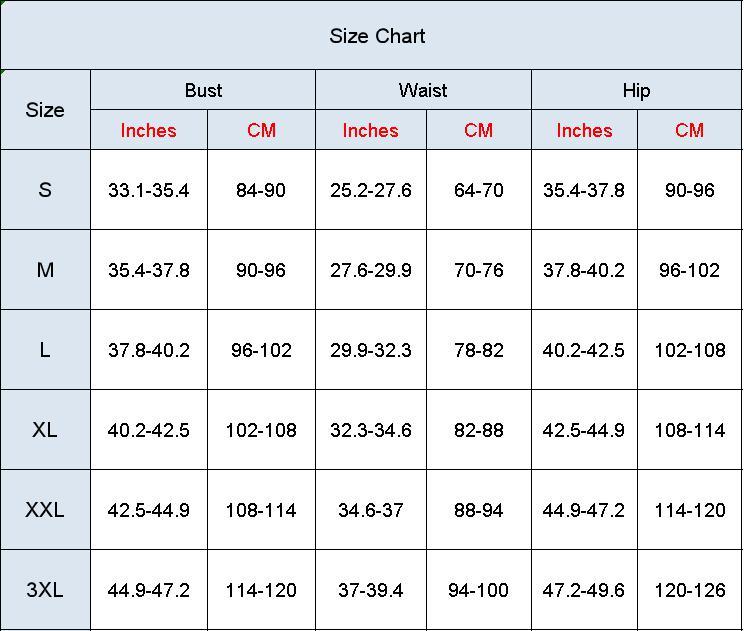Click the Inches subheader under Hip
744x631 pixels.
pyautogui.click(x=584, y=130)
